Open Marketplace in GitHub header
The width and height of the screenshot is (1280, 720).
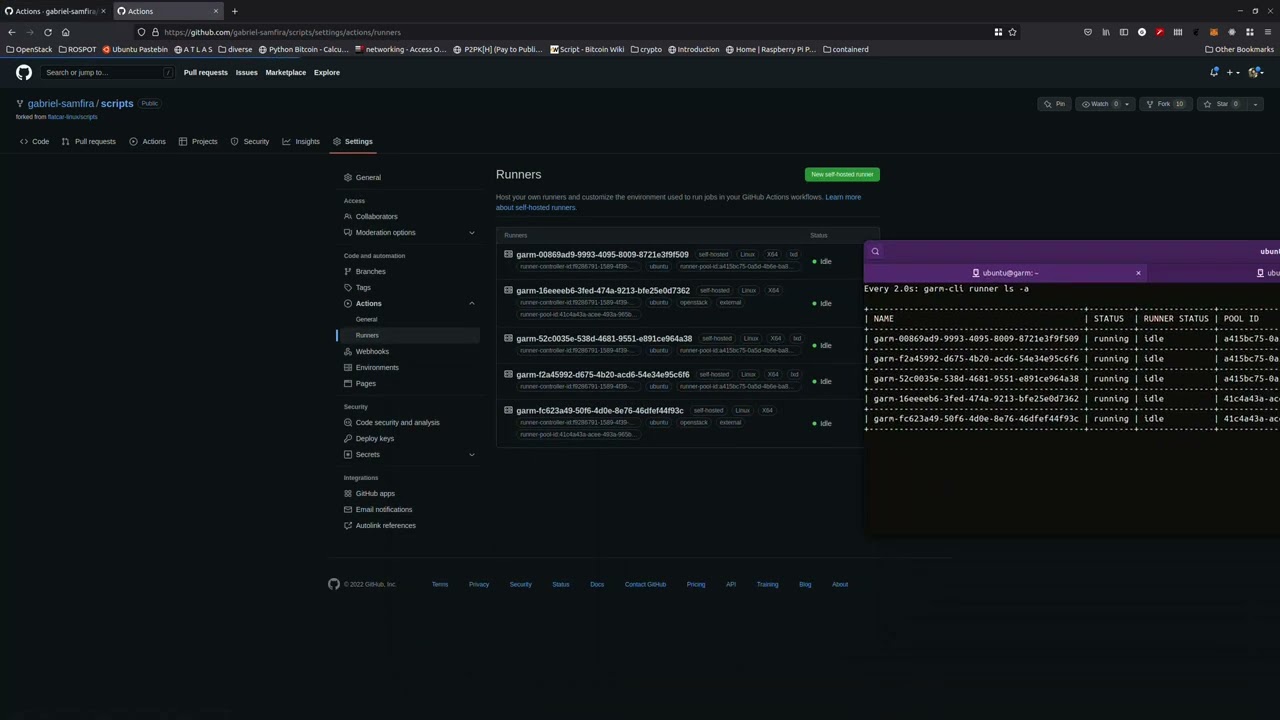click(285, 72)
